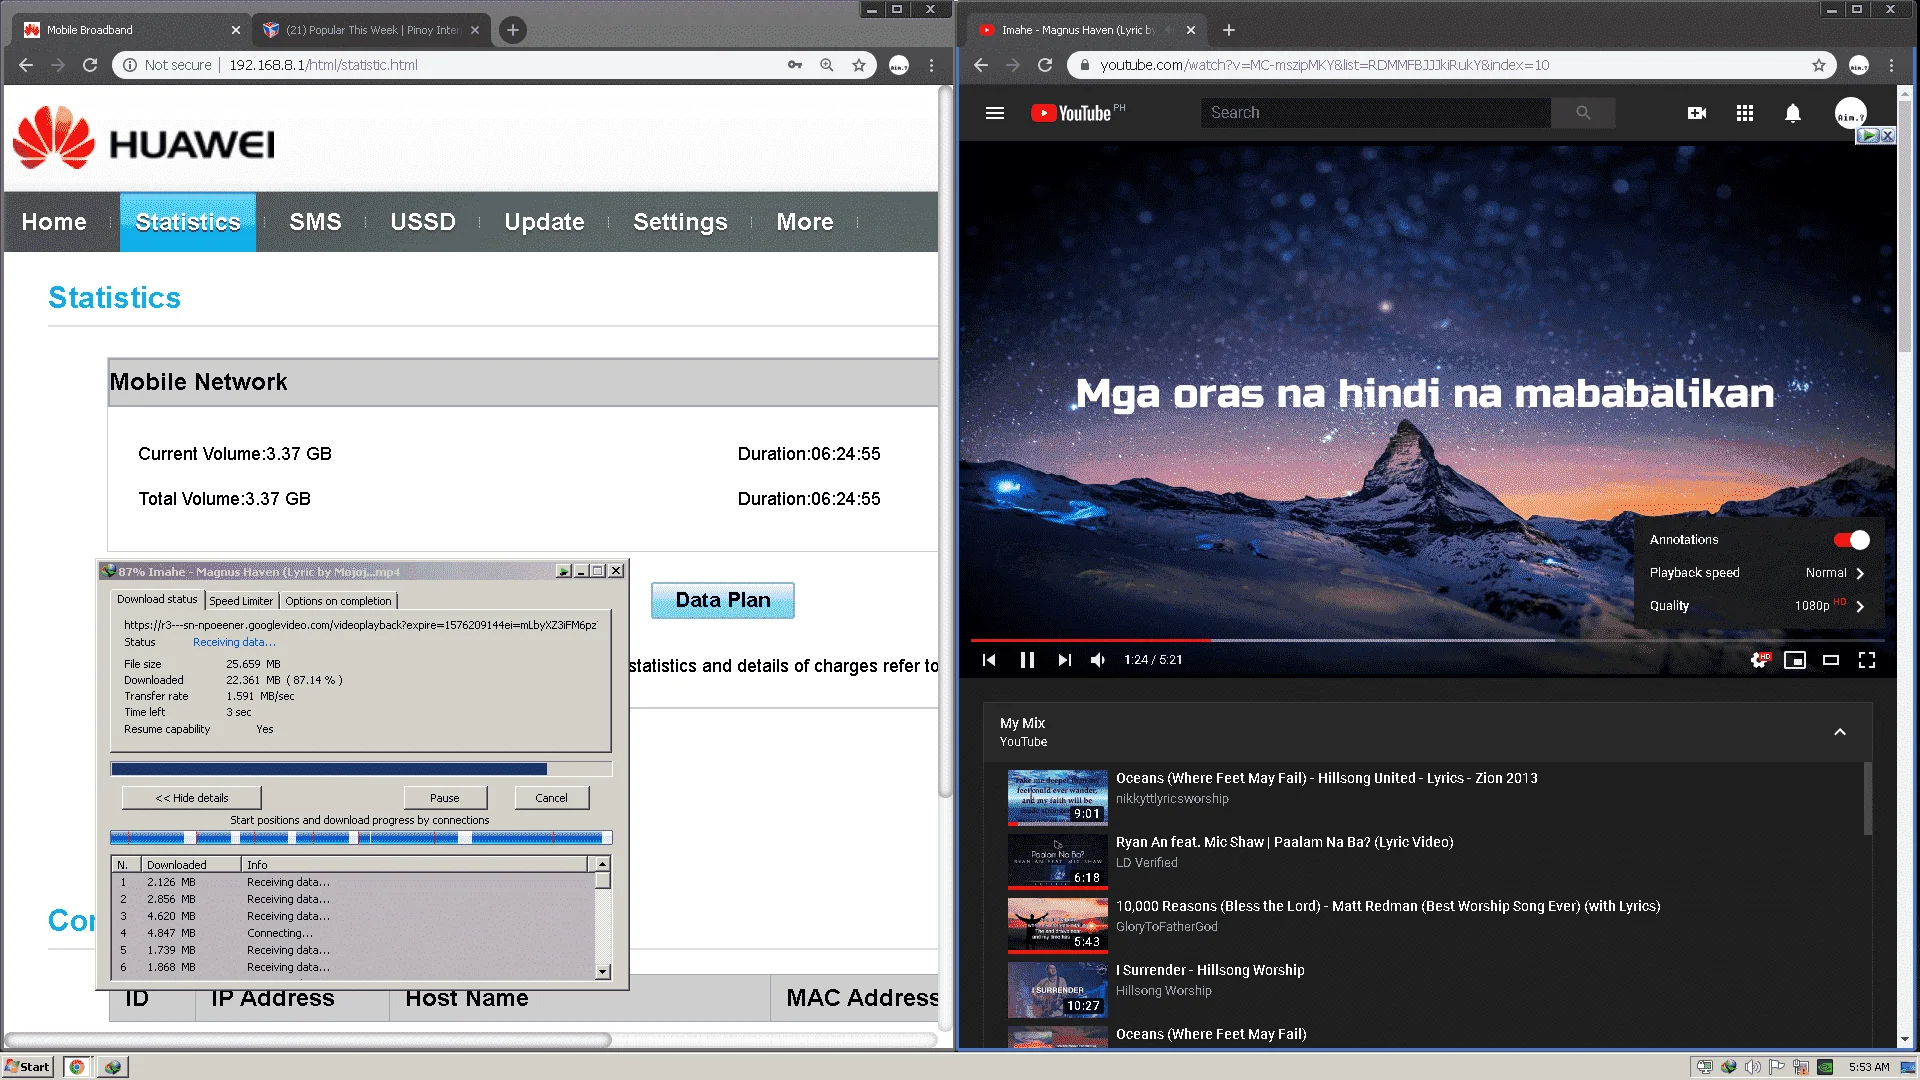
Task: Click the zoom magnifier in Huawei address bar
Action: tap(827, 65)
